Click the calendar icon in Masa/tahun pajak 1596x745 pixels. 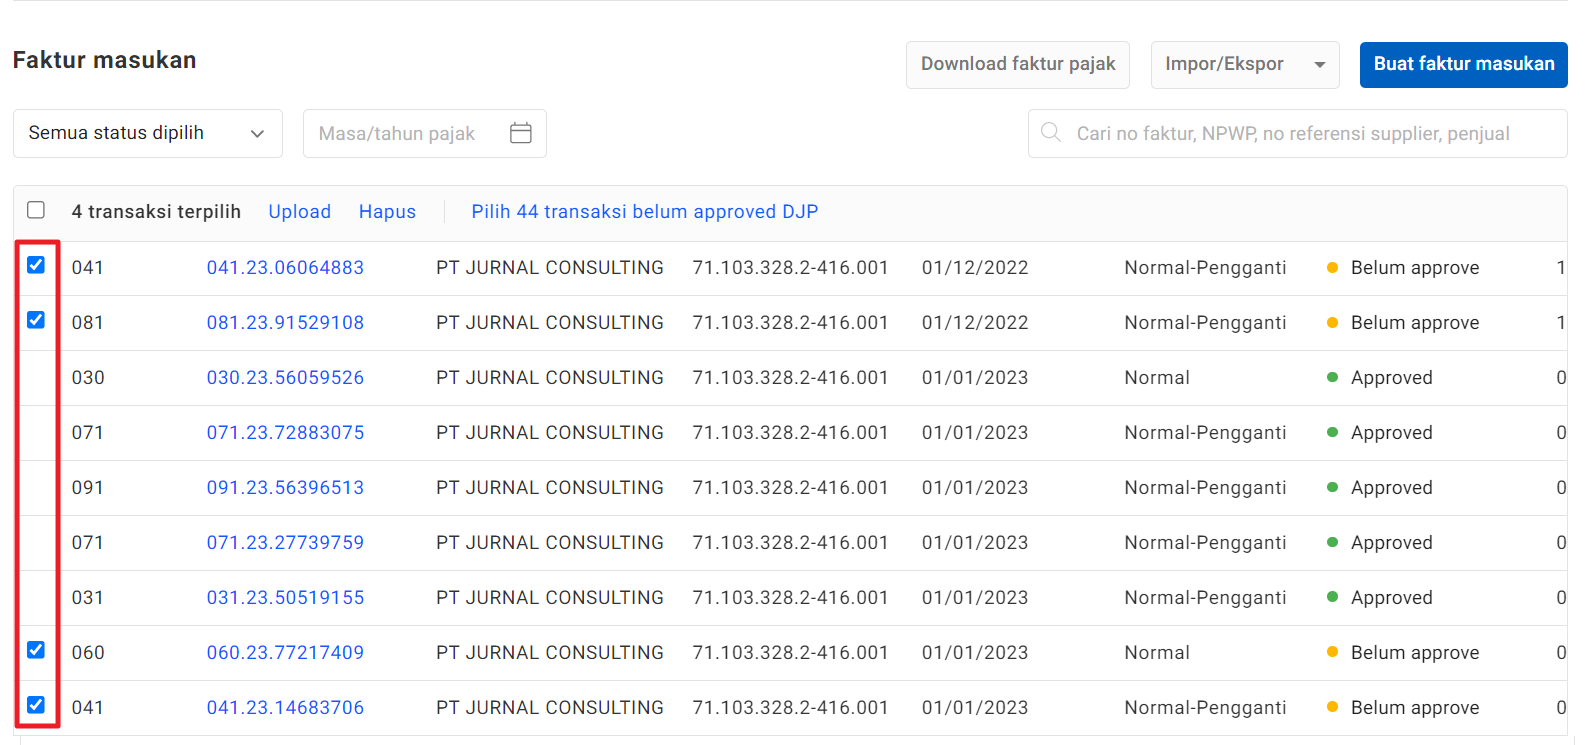pyautogui.click(x=520, y=133)
